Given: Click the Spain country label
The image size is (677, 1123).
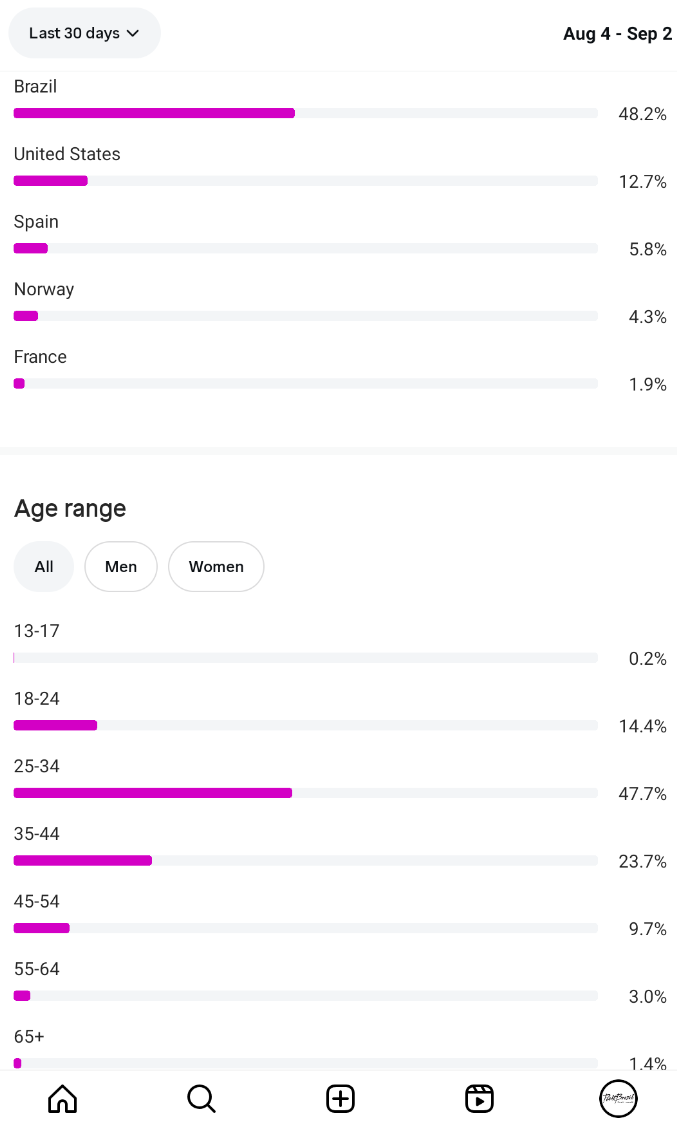Looking at the screenshot, I should (36, 222).
